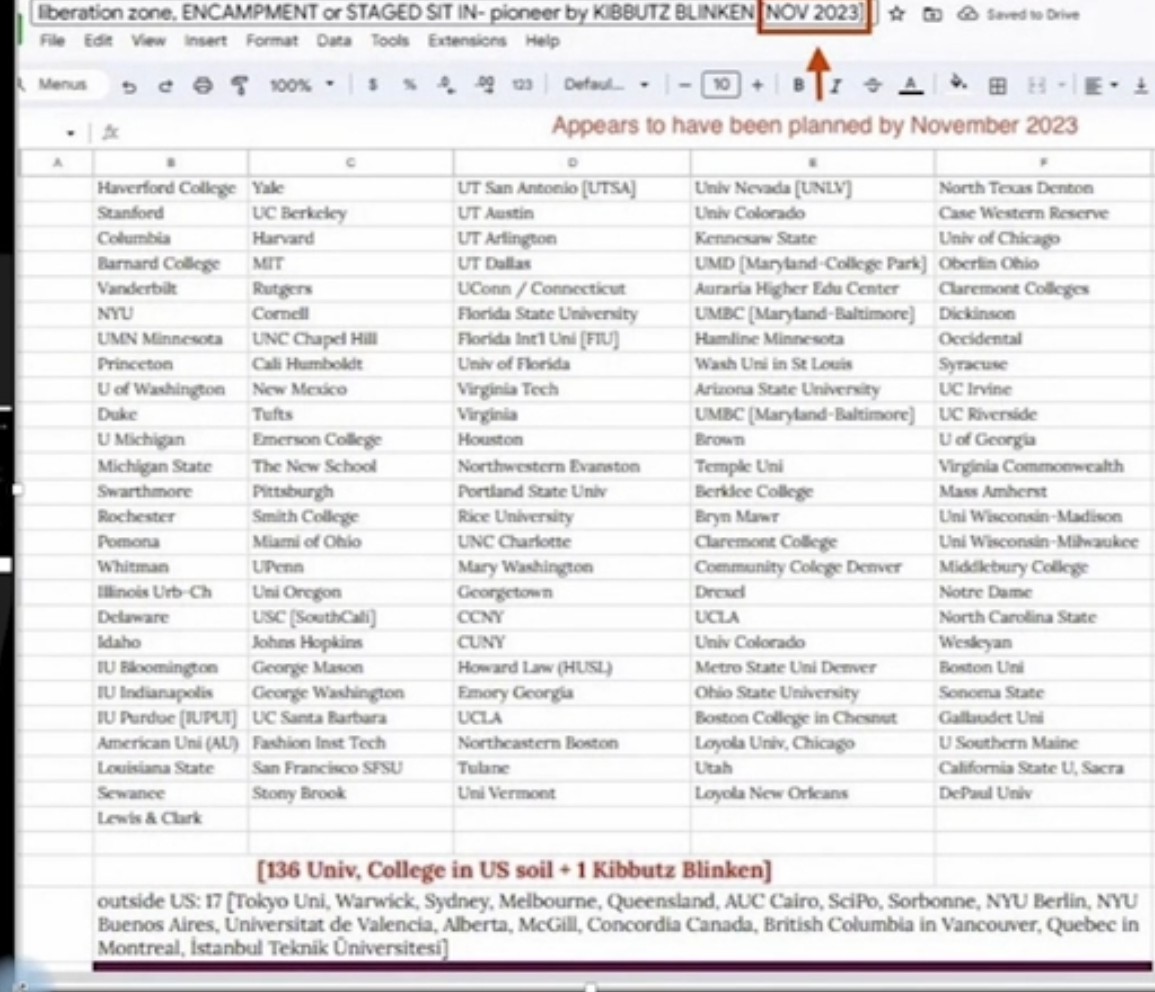
Task: Select the cell containing Stony Brook
Action: tap(351, 792)
